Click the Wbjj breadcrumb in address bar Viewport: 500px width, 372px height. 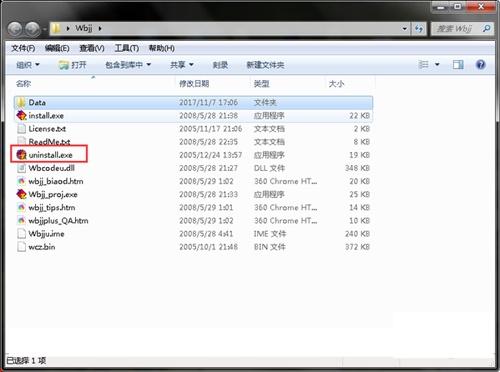[x=84, y=28]
